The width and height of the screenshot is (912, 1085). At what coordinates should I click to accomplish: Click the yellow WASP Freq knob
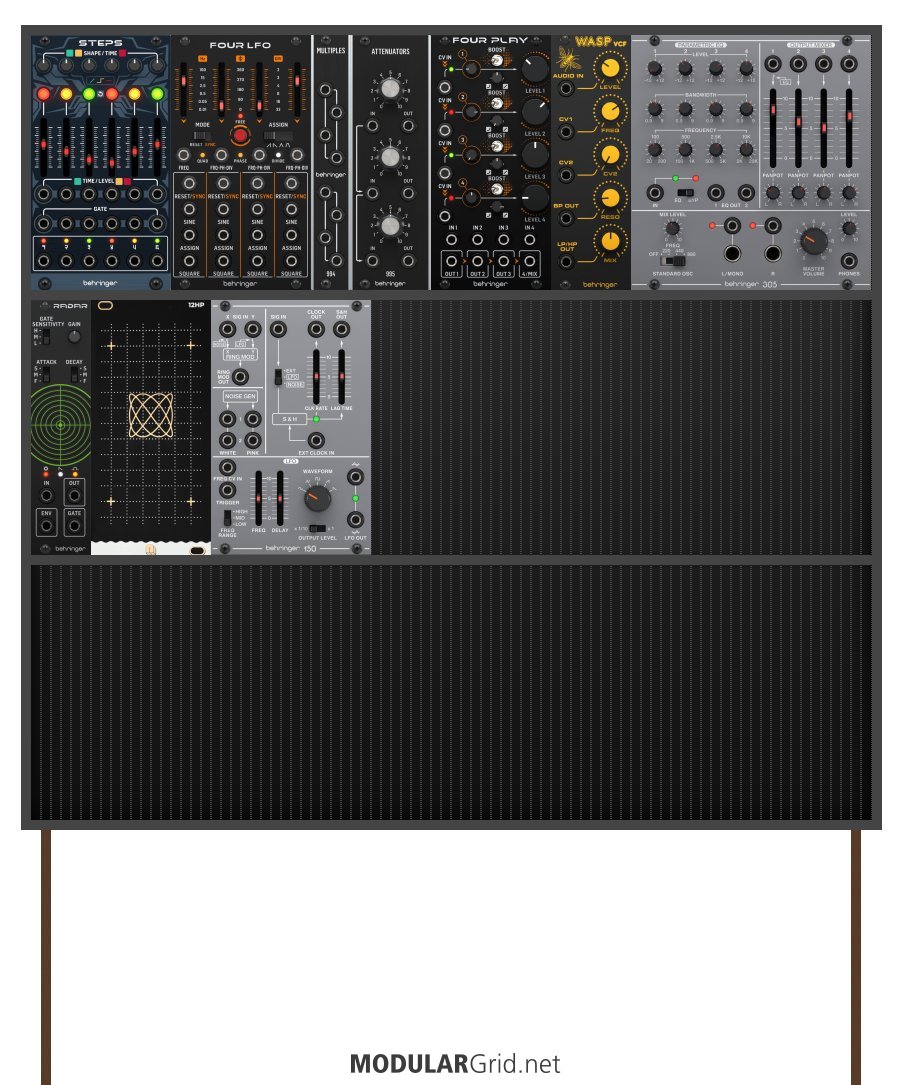[610, 111]
